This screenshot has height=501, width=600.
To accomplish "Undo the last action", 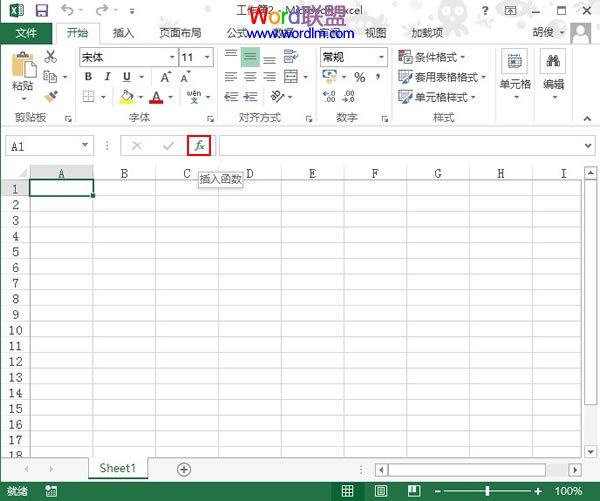I will tap(67, 10).
